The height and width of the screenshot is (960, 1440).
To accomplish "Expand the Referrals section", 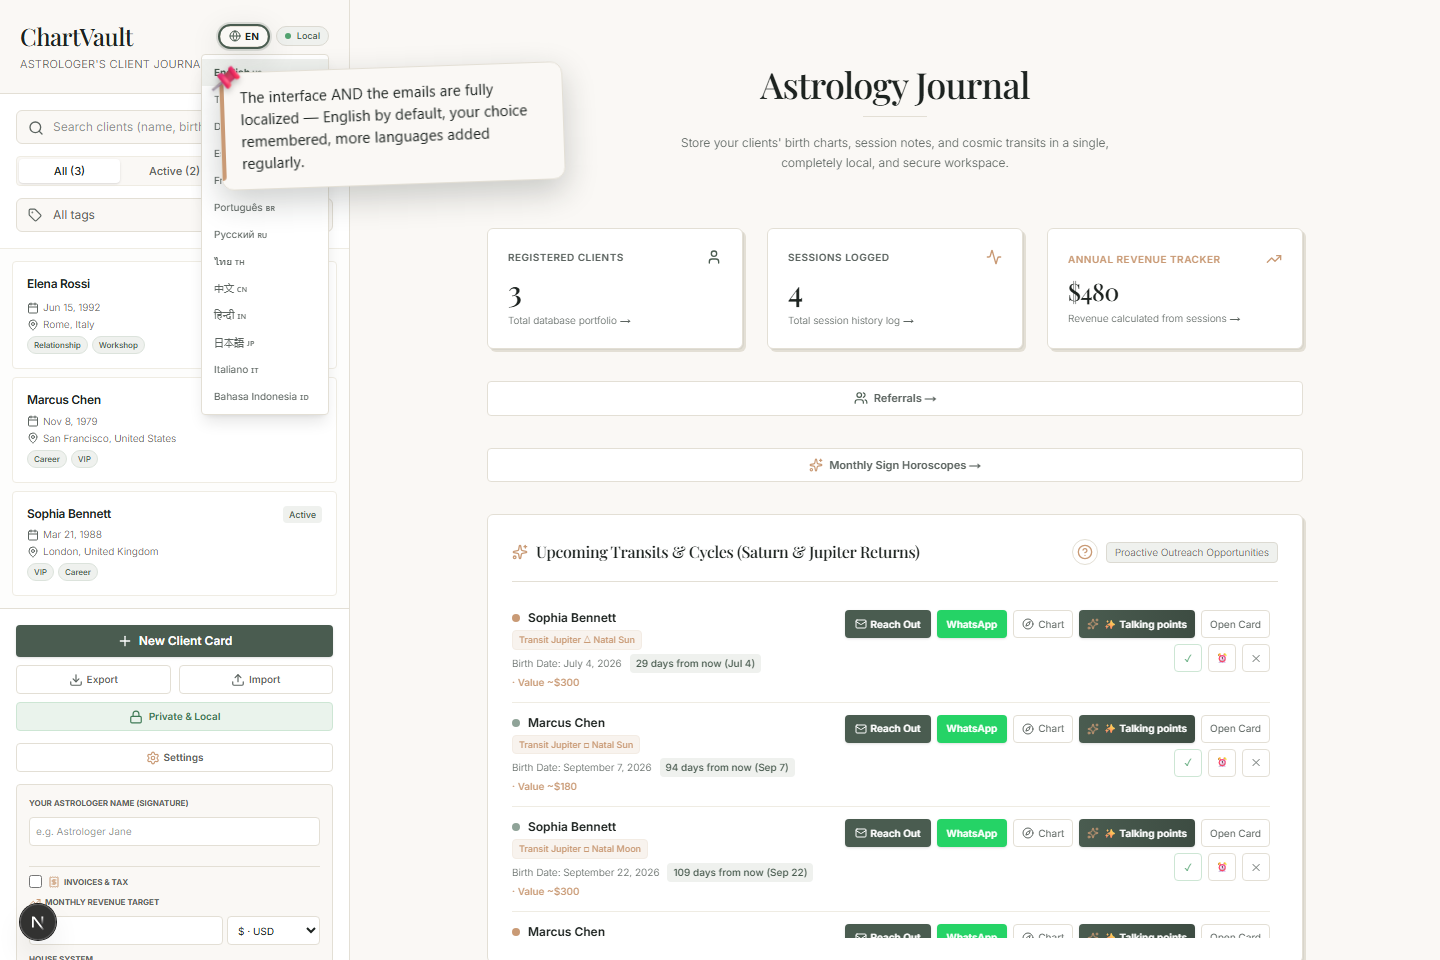I will [895, 398].
